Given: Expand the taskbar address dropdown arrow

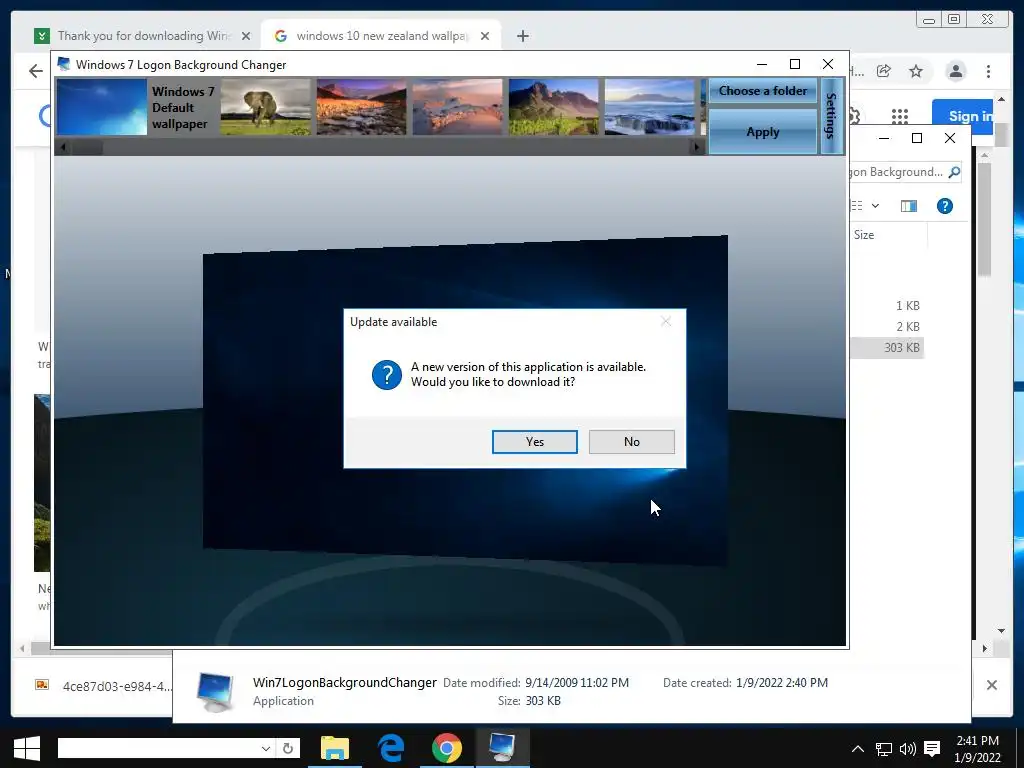Looking at the screenshot, I should 266,748.
